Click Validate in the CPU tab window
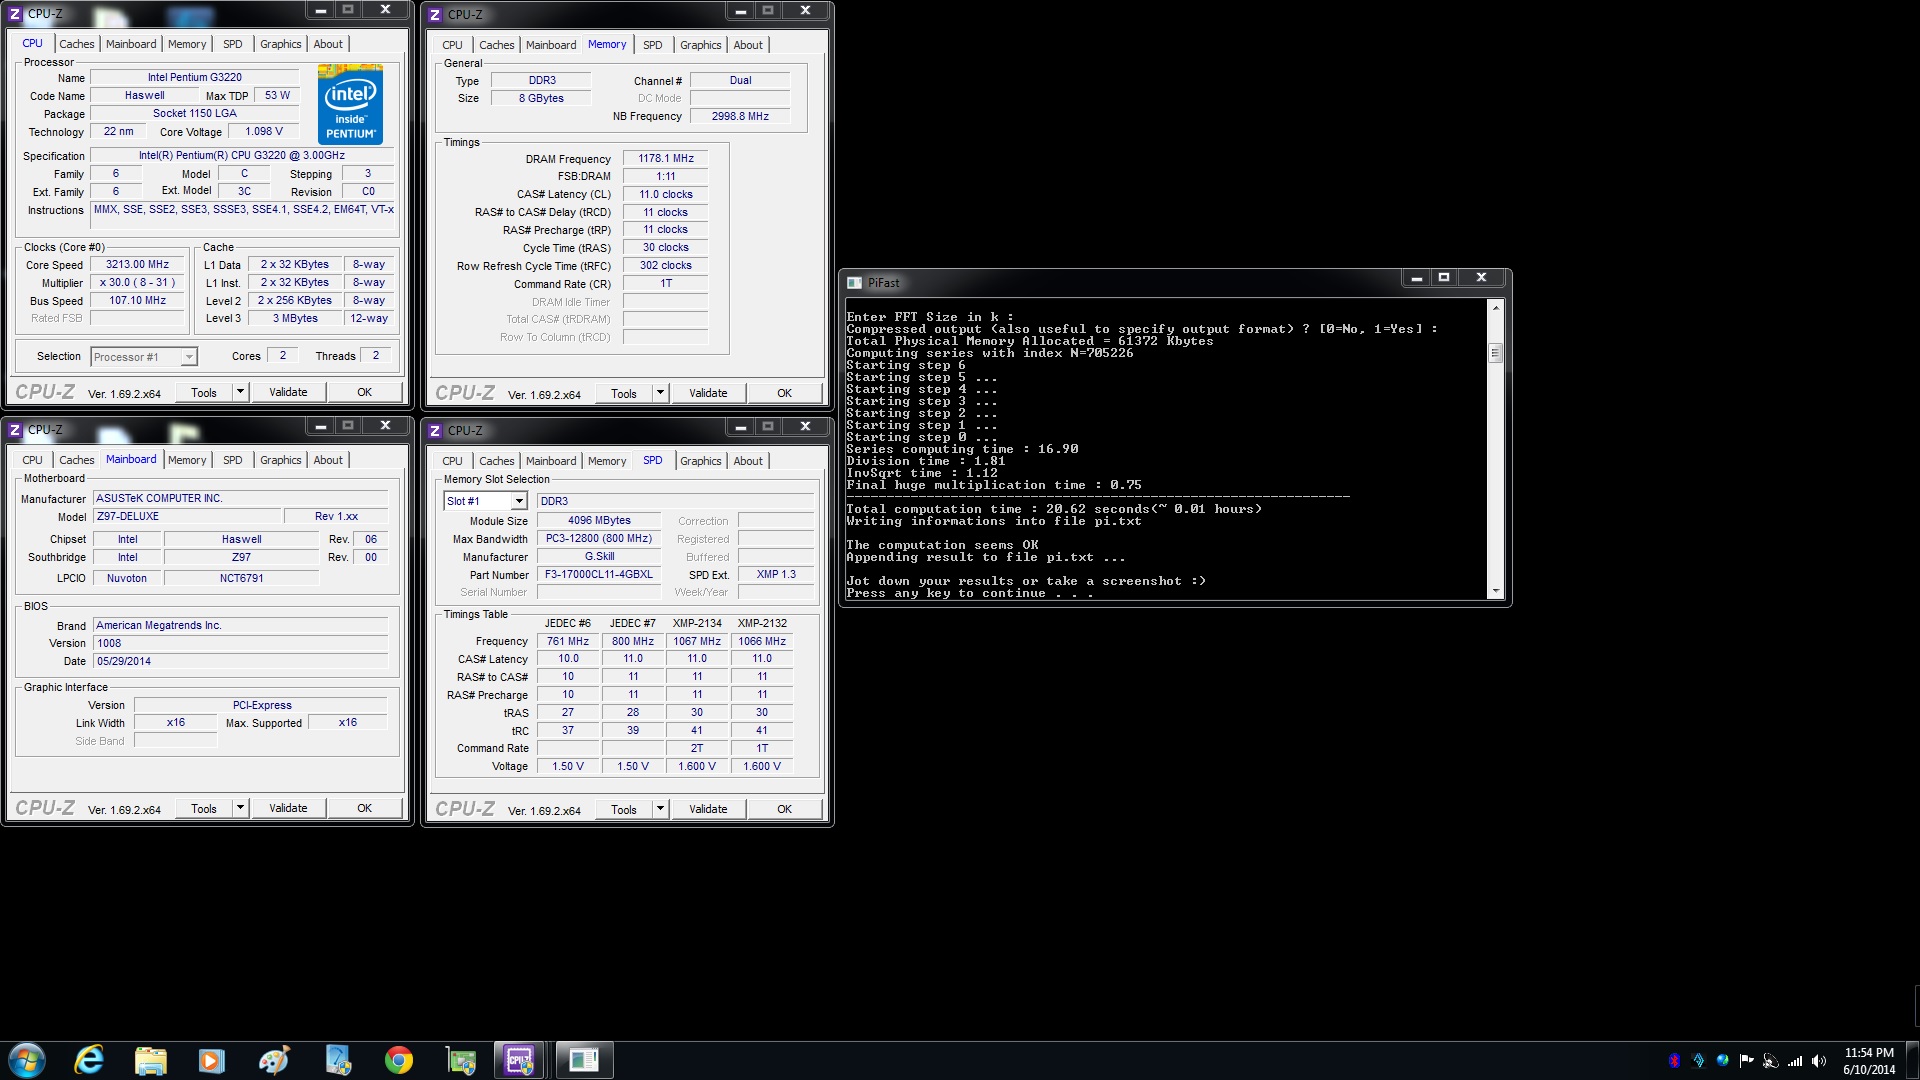 [x=288, y=392]
